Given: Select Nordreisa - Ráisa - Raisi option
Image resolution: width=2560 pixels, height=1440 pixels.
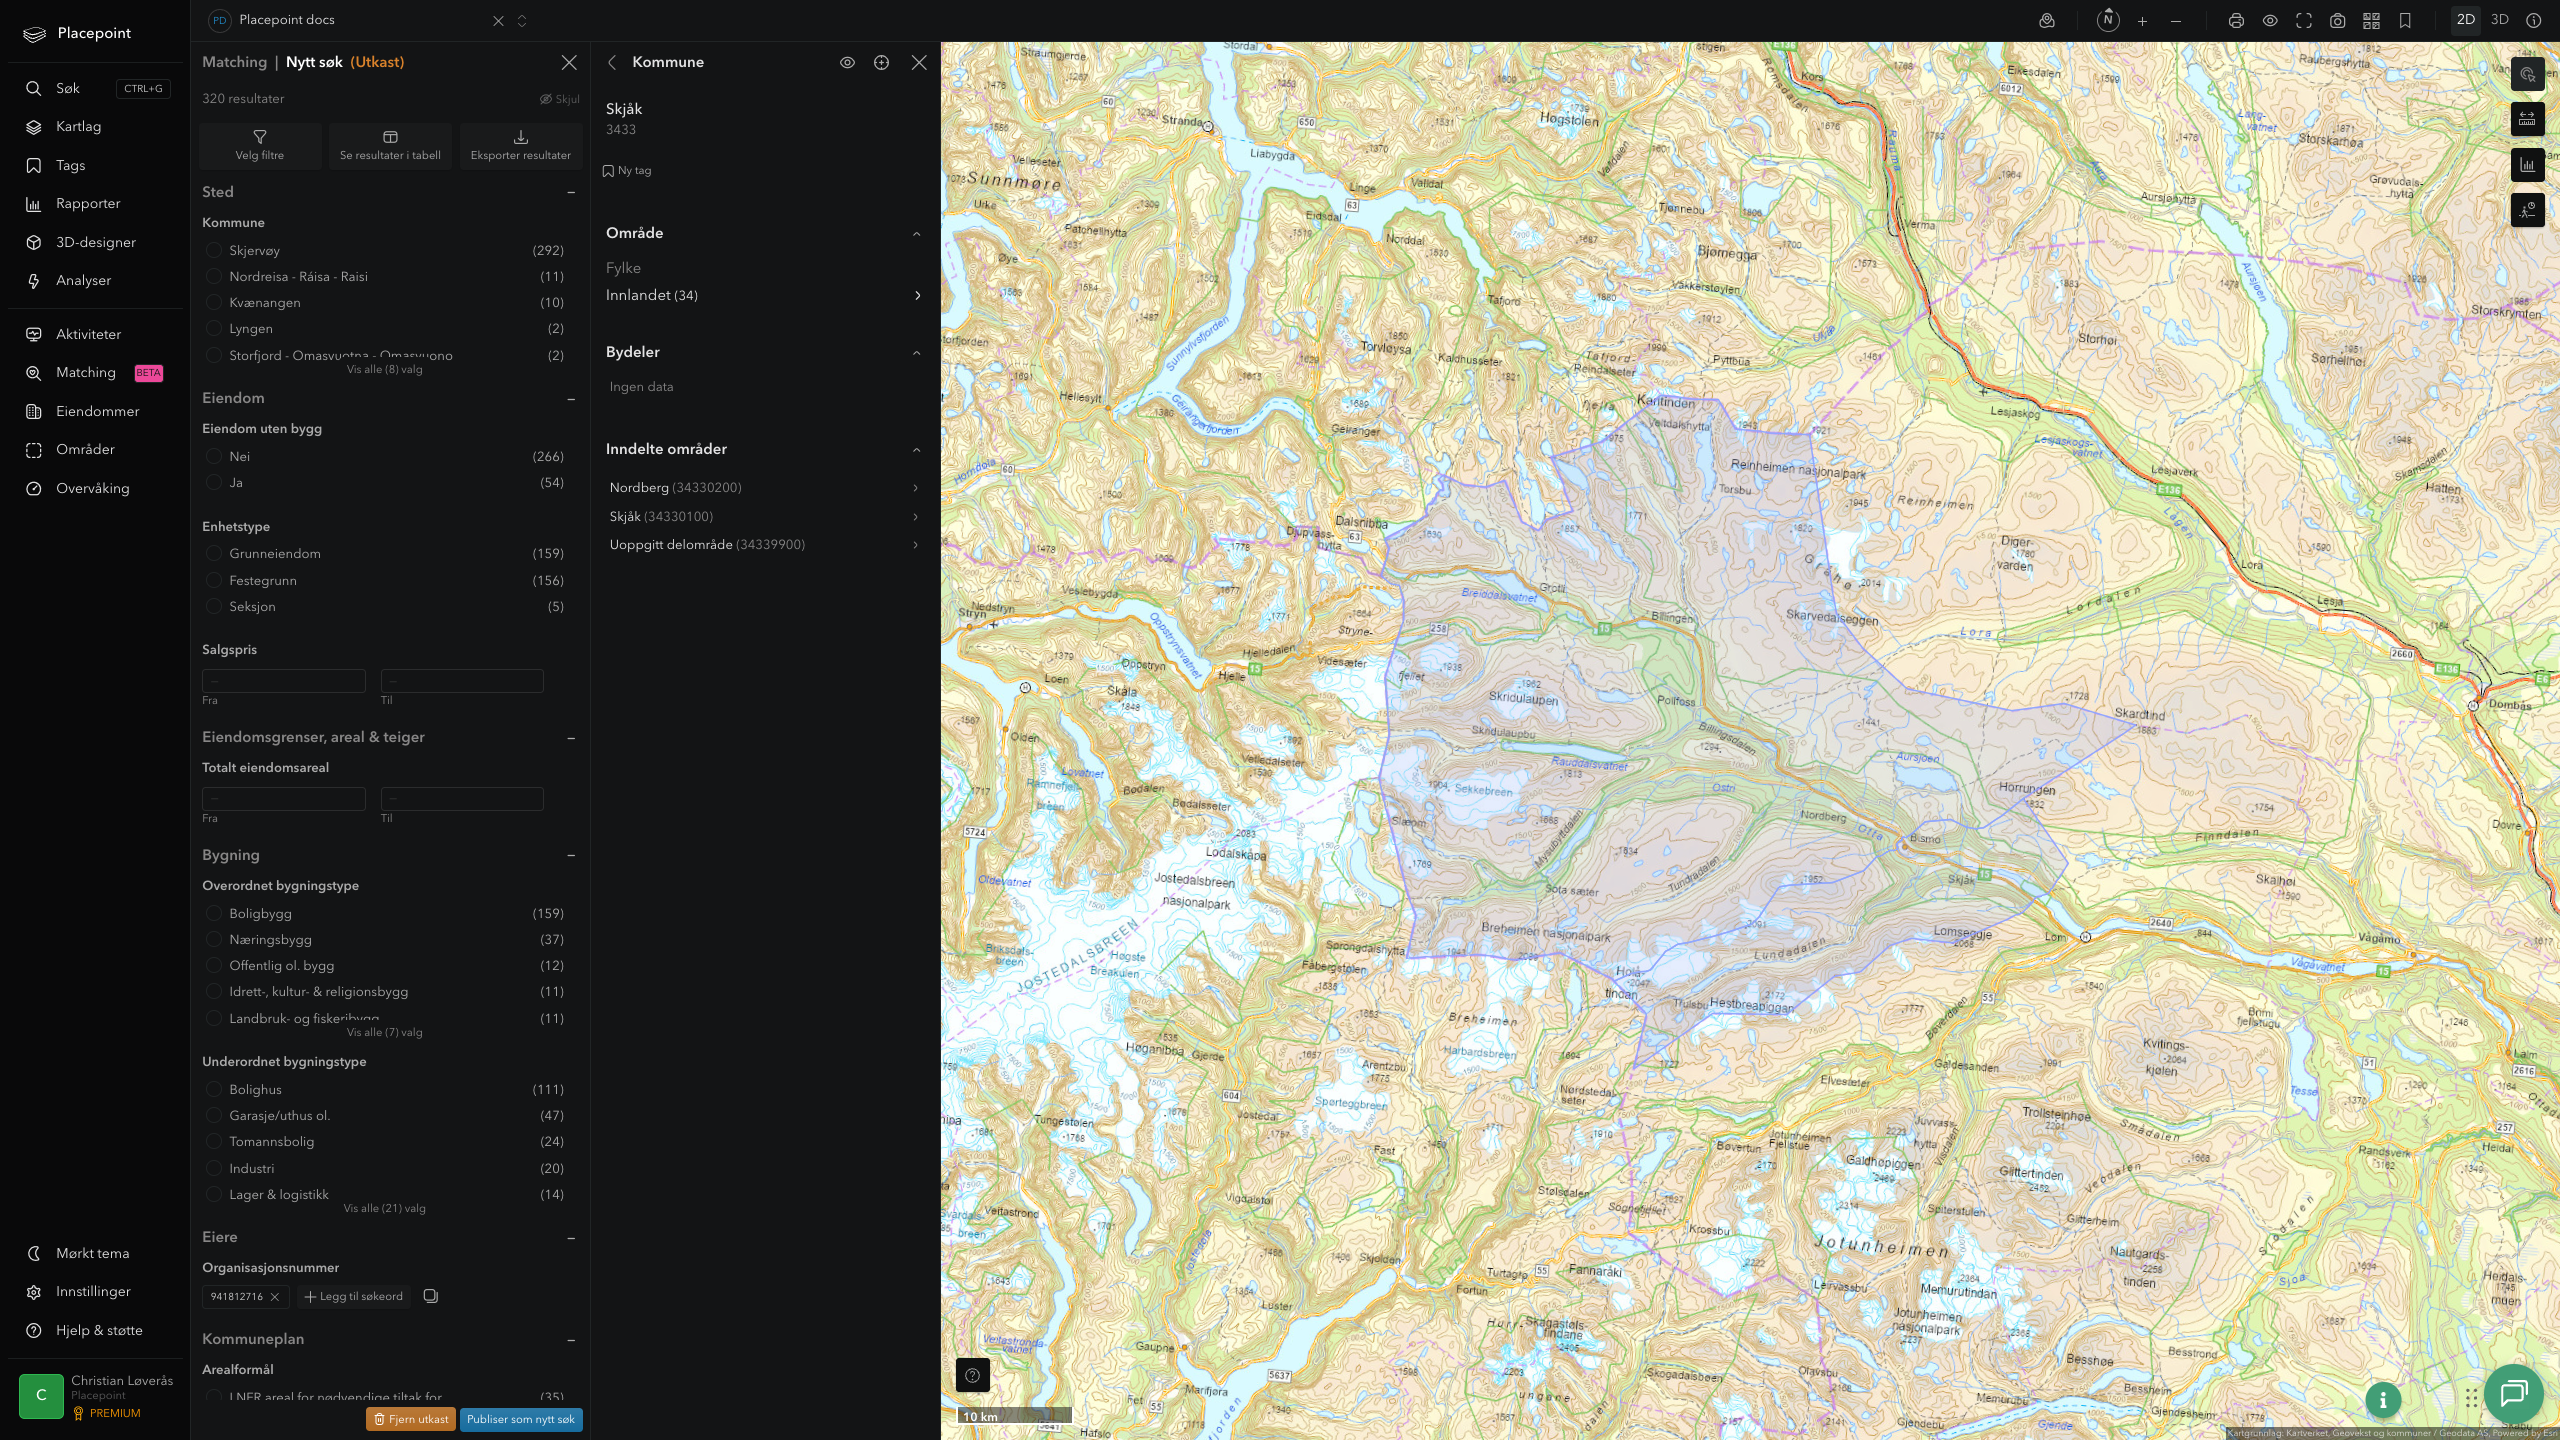Looking at the screenshot, I should [x=213, y=277].
